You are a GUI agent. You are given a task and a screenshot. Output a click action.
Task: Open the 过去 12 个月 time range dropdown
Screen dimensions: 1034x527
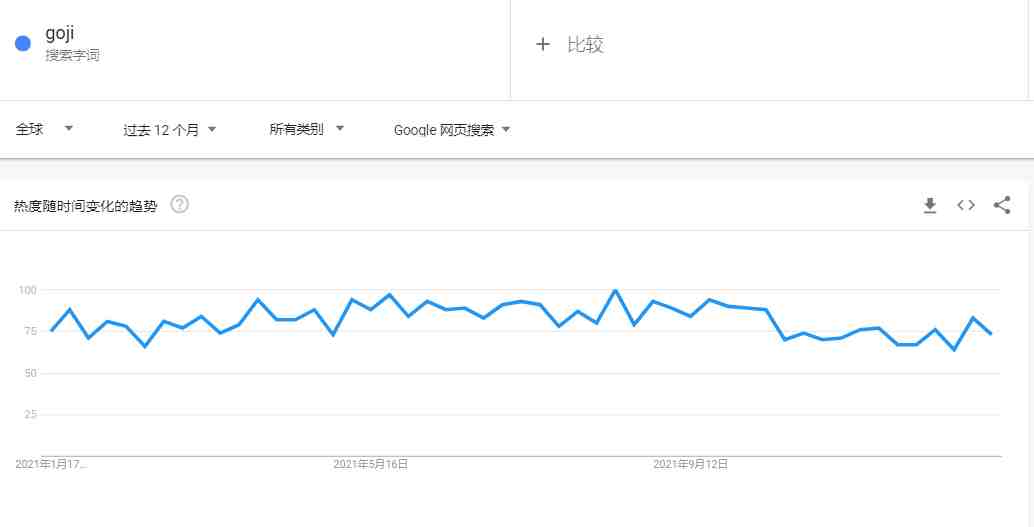[x=169, y=130]
